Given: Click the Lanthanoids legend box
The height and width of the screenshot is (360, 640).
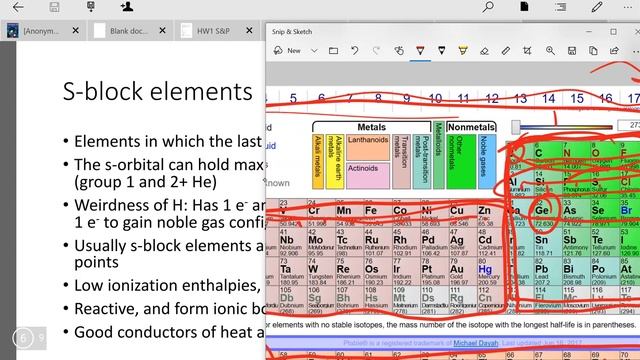Looking at the screenshot, I should [x=368, y=147].
